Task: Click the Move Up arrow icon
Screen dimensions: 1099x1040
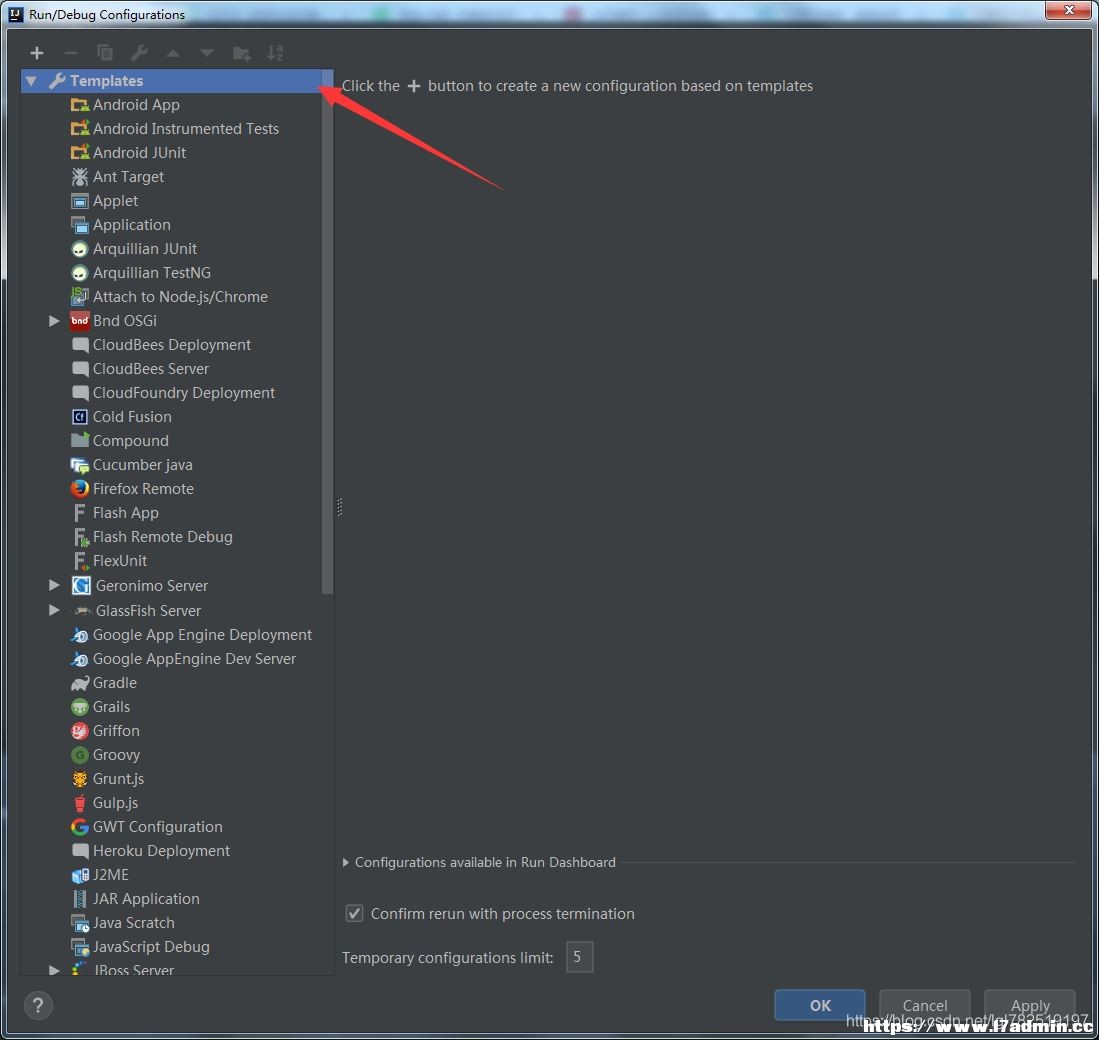Action: click(x=173, y=53)
